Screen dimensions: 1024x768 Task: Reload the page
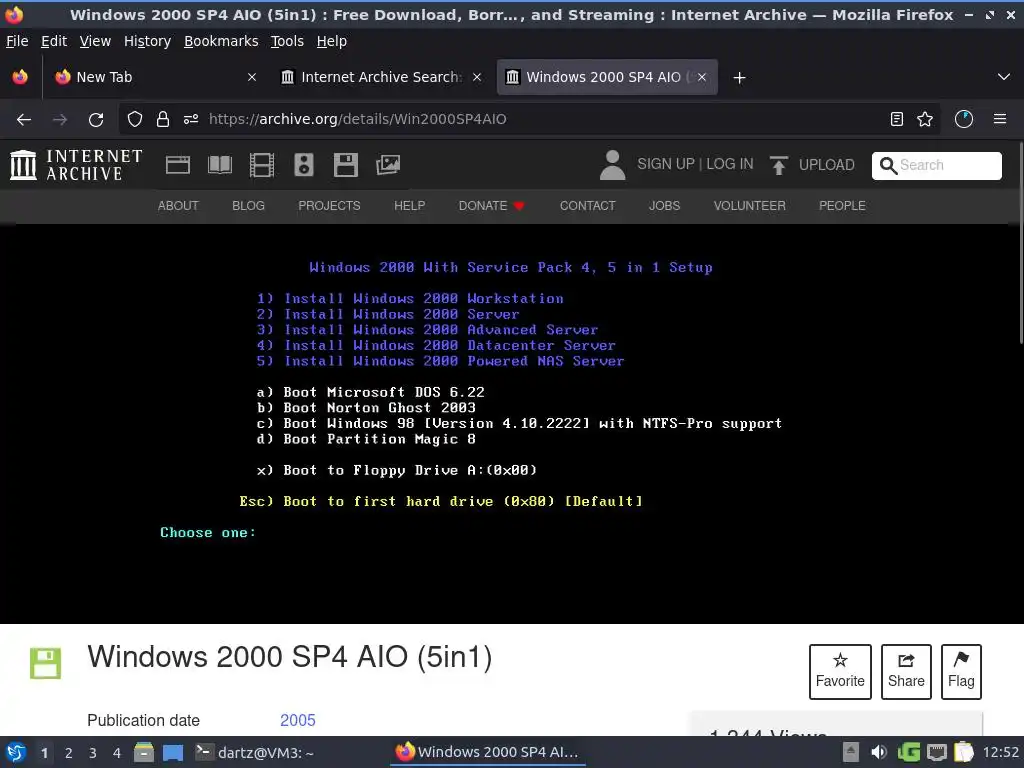96,120
